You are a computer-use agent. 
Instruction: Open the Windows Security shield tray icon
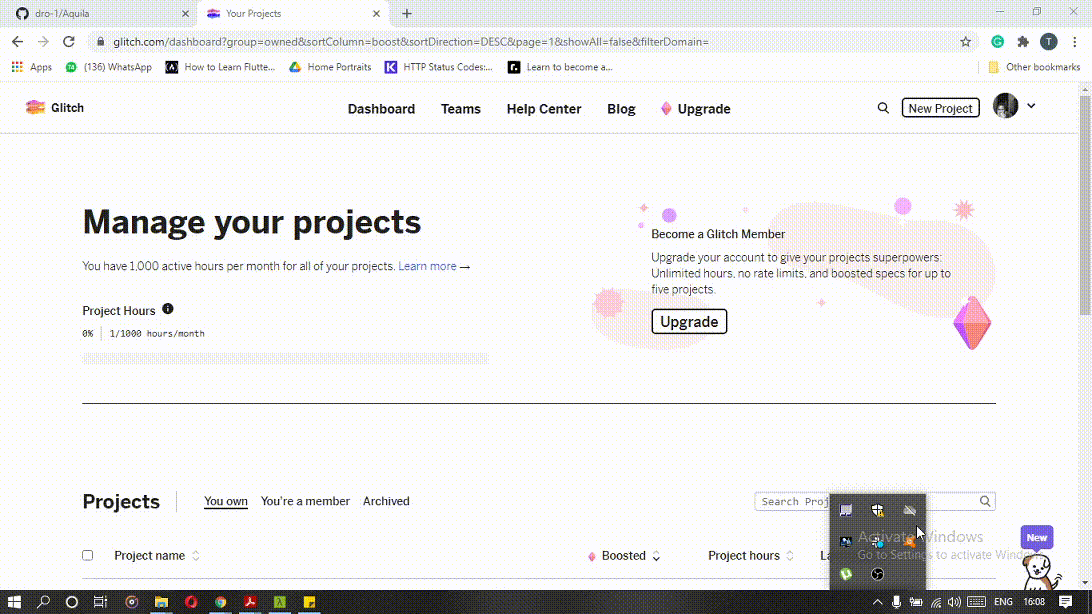coord(878,511)
